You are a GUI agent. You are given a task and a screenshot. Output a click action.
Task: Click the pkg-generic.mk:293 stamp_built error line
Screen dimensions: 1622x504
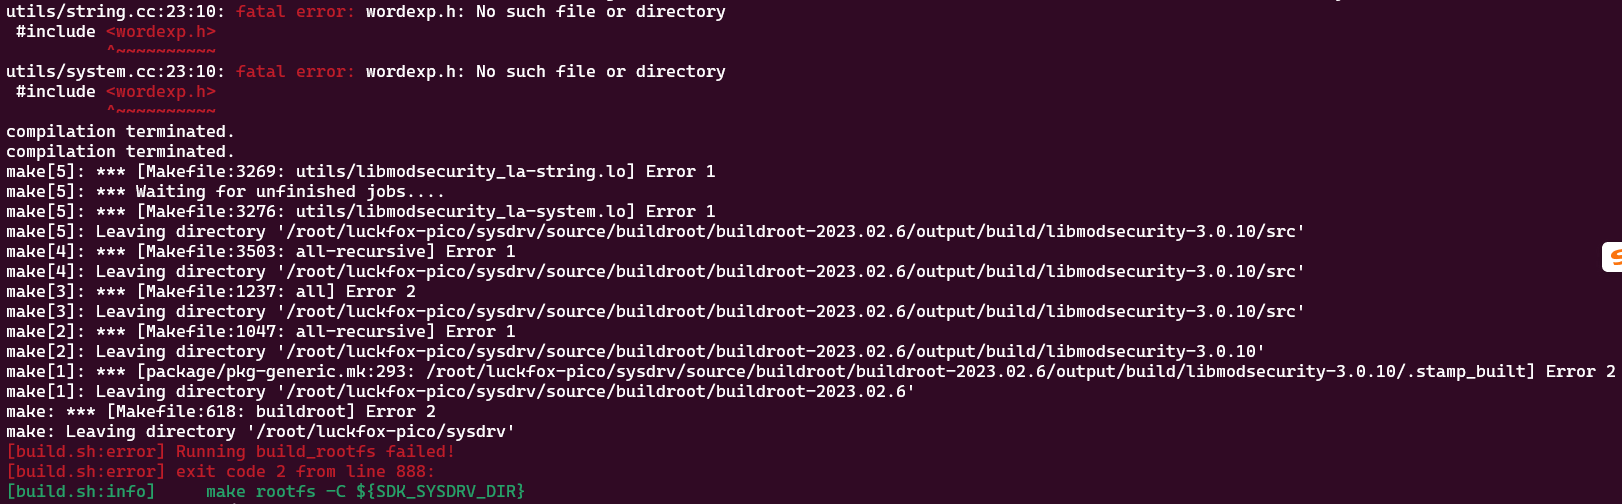click(x=811, y=372)
